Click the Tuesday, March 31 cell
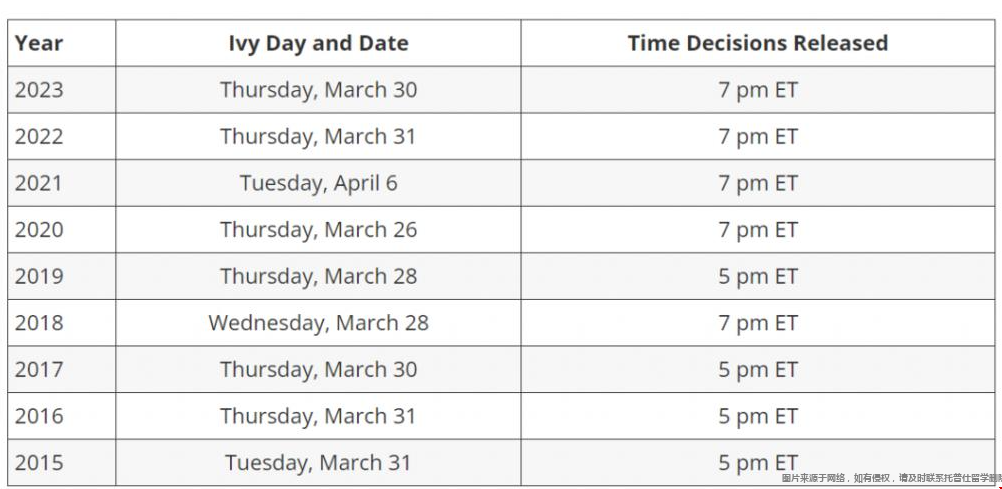 click(x=318, y=463)
